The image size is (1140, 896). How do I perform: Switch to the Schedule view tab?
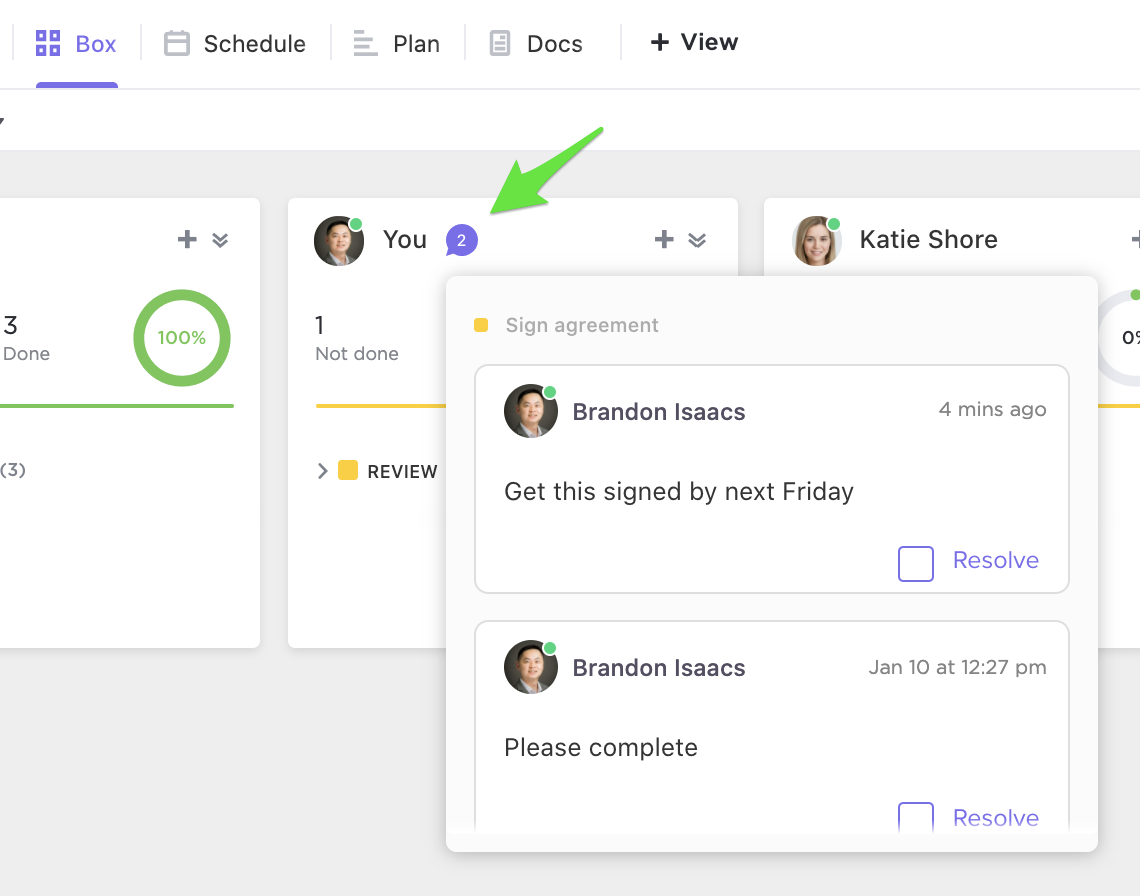236,44
